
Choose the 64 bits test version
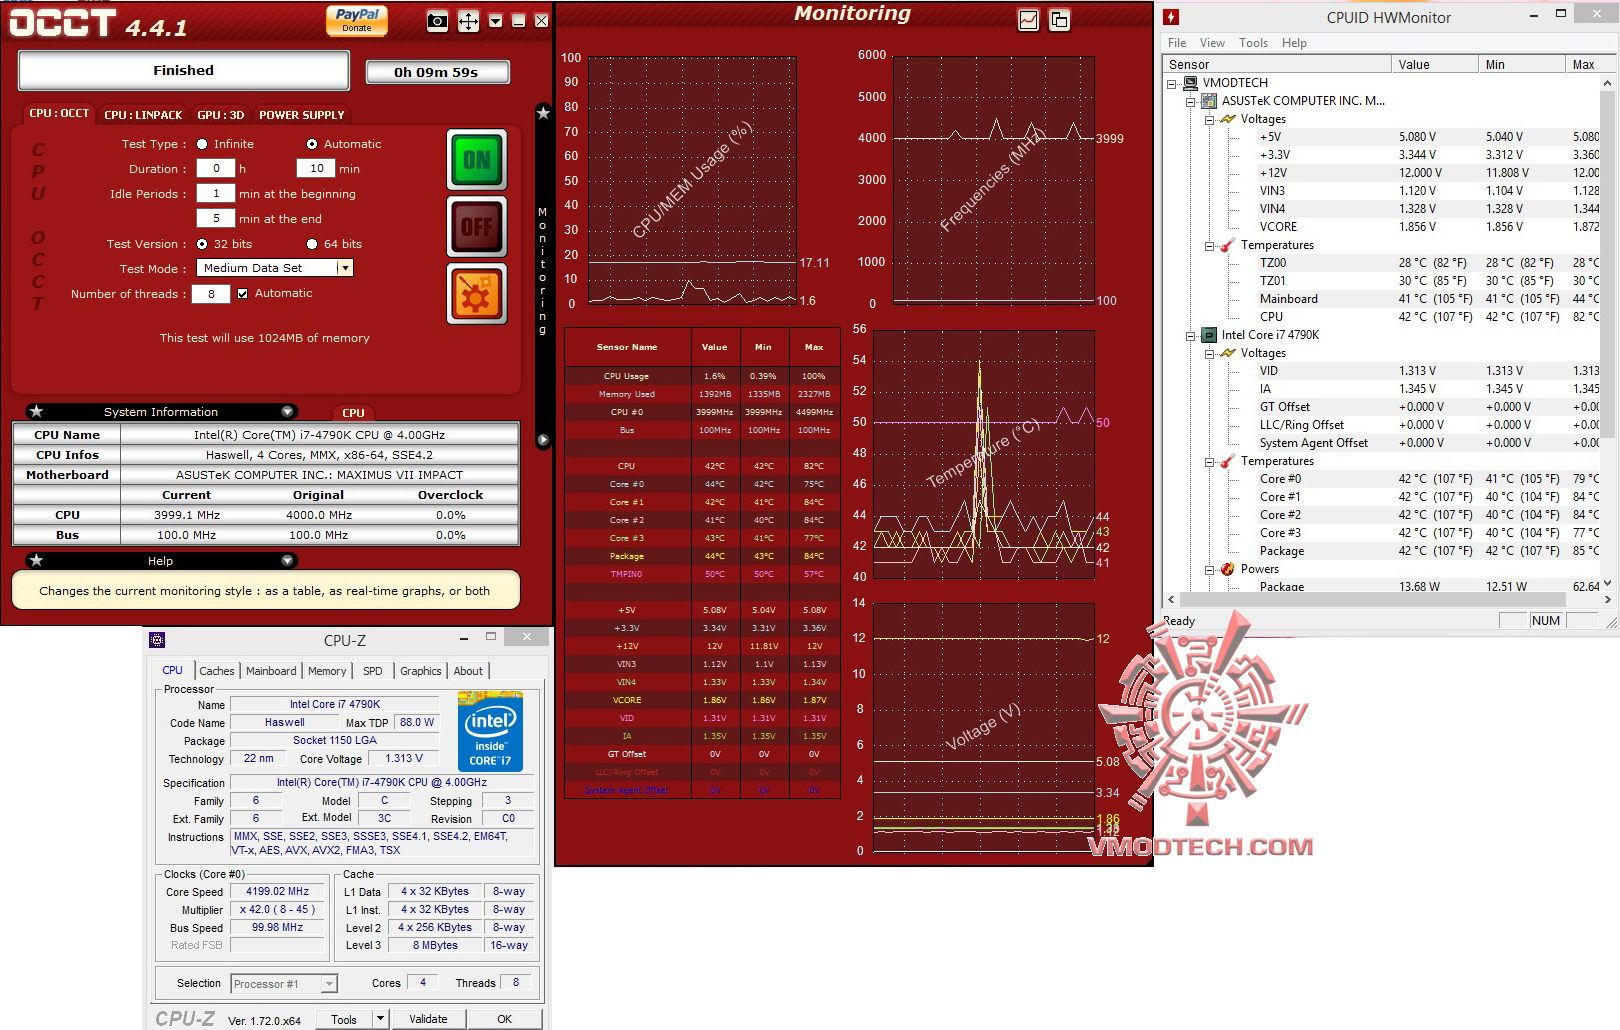[312, 244]
